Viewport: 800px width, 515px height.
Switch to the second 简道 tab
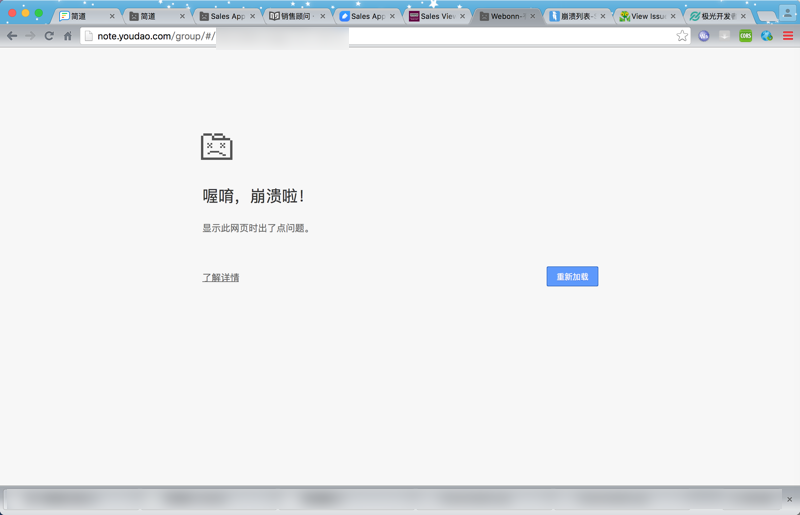pos(157,16)
